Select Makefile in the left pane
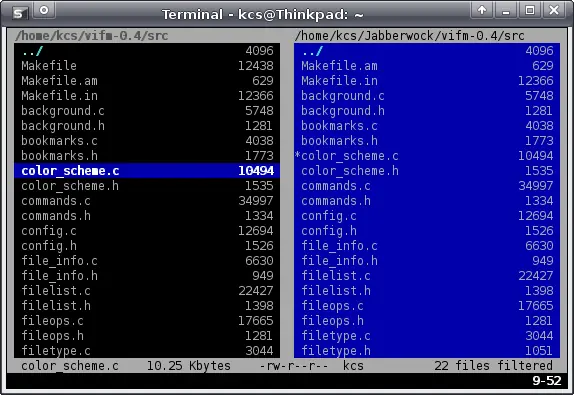This screenshot has width=574, height=395. (x=147, y=66)
